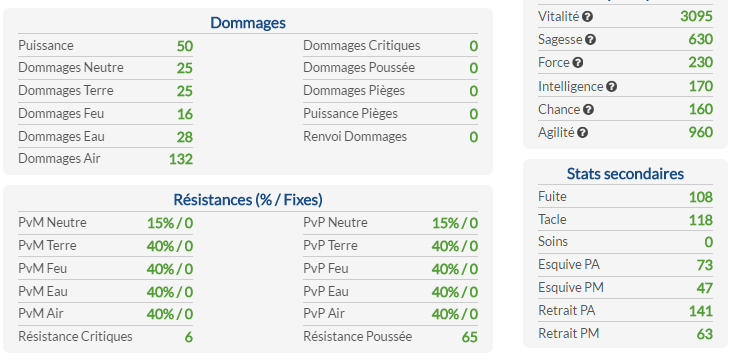Show the Intelligence help tooltip icon
Screen dimensions: 737x364
pyautogui.click(x=611, y=87)
